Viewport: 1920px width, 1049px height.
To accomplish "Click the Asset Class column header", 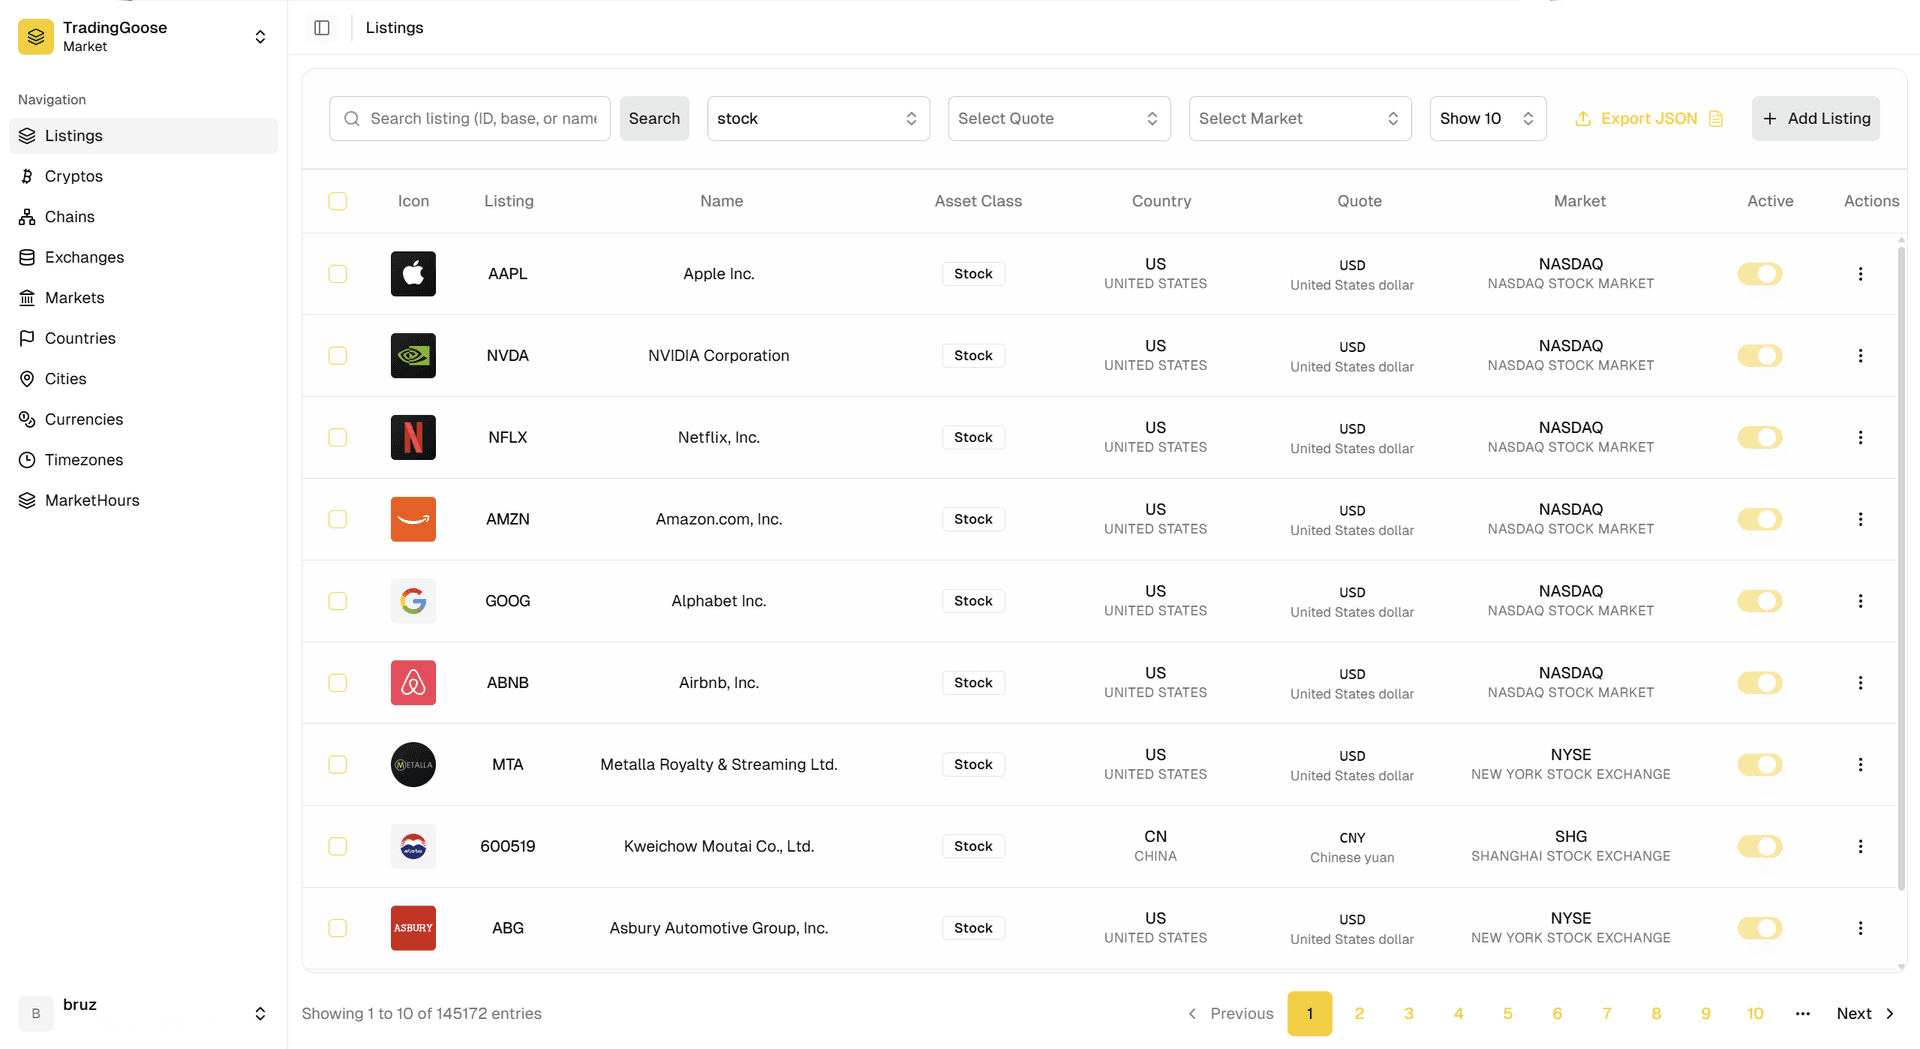I will point(978,201).
